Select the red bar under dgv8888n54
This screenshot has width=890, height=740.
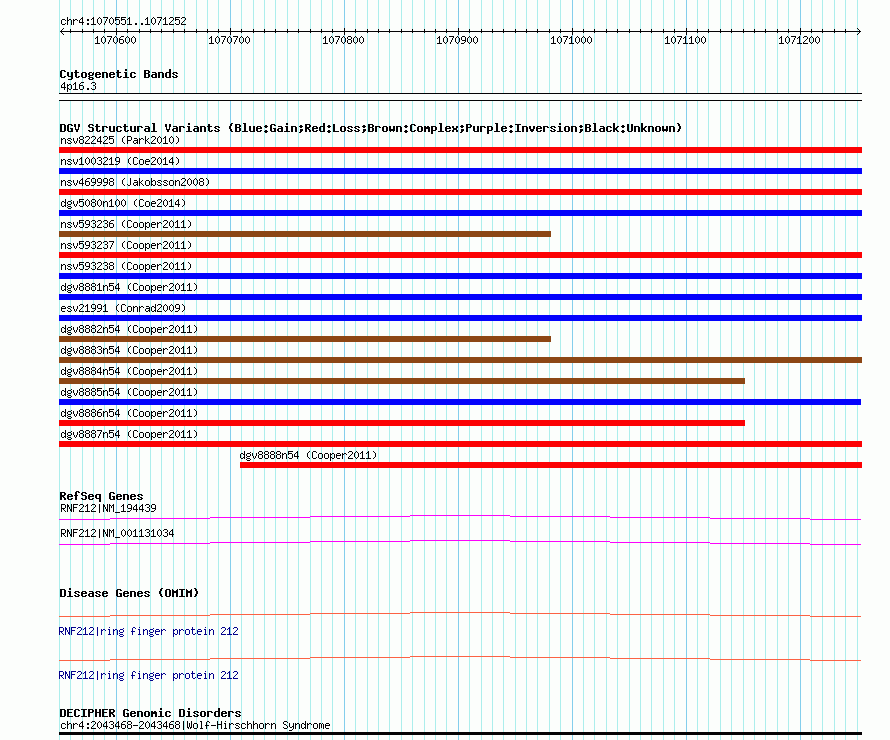[551, 465]
